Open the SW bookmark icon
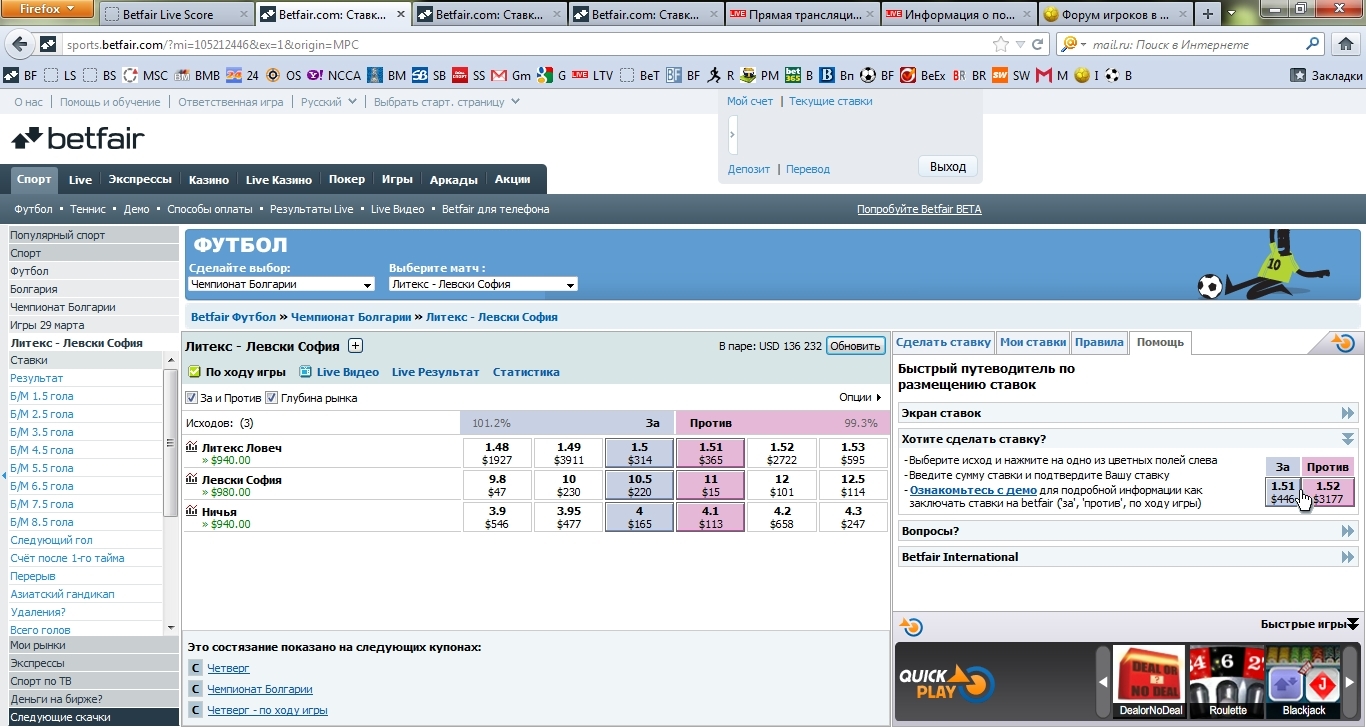Image resolution: width=1366 pixels, height=728 pixels. pos(999,75)
